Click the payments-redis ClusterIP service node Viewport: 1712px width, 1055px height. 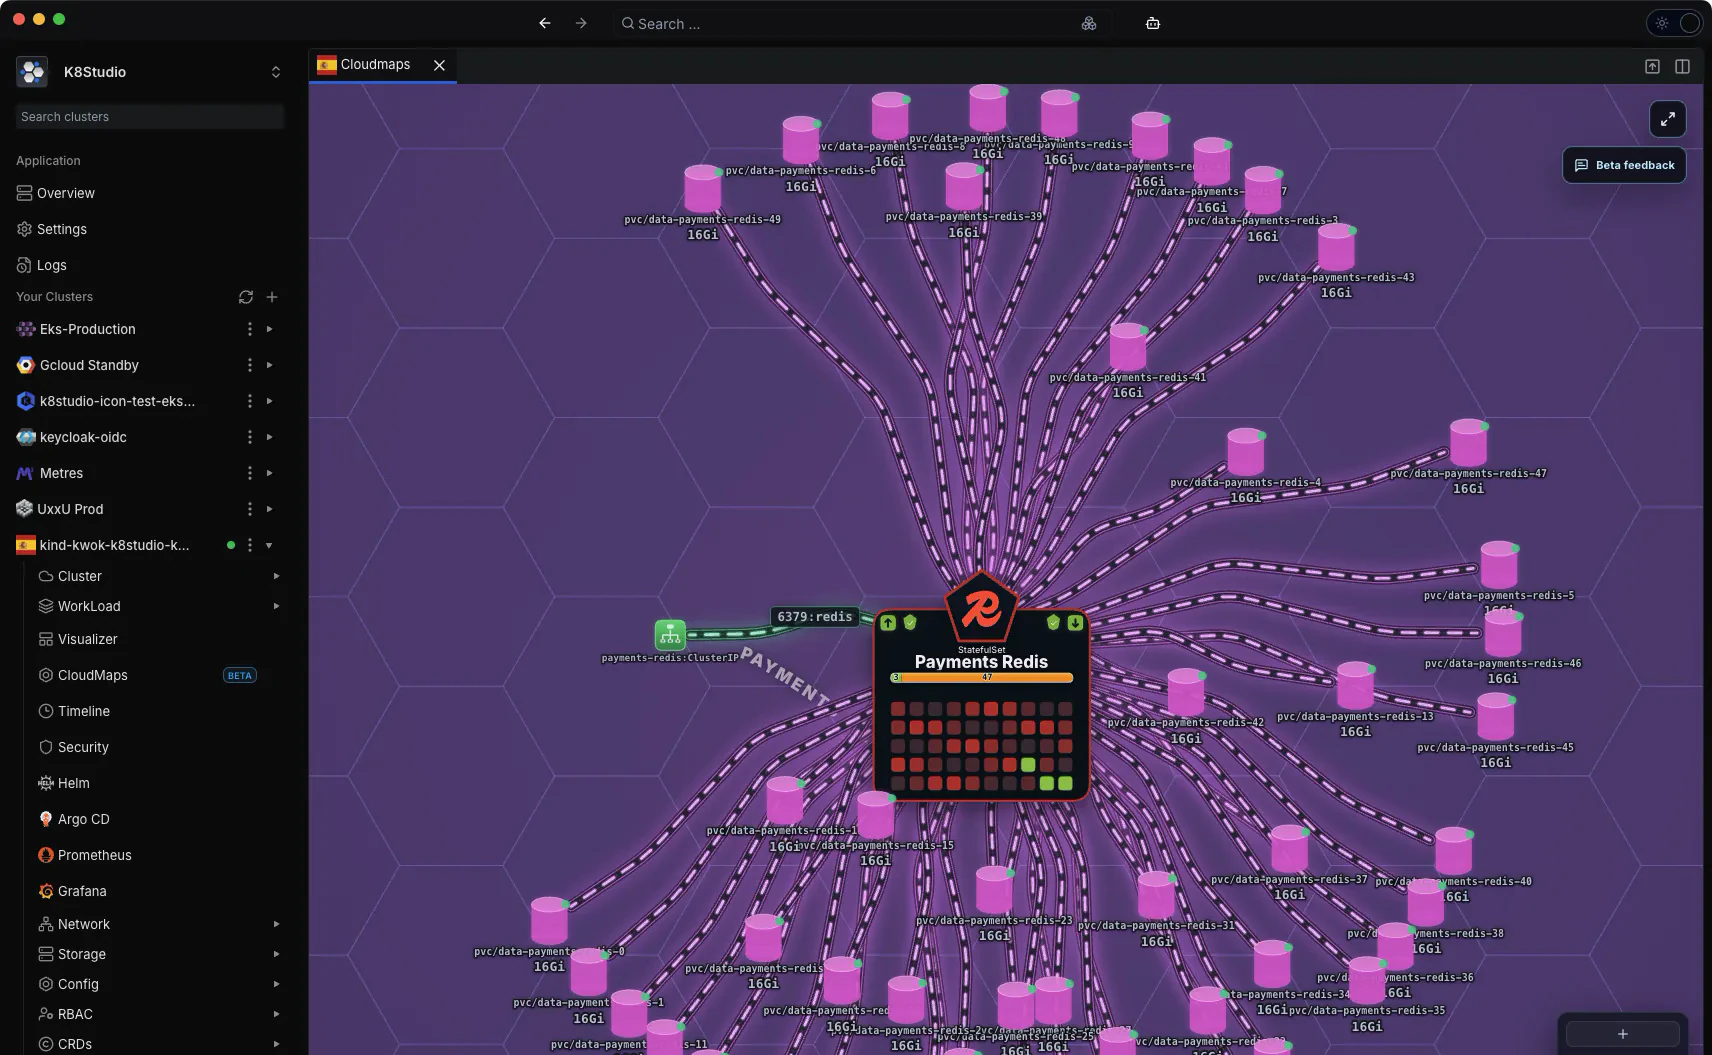tap(670, 634)
